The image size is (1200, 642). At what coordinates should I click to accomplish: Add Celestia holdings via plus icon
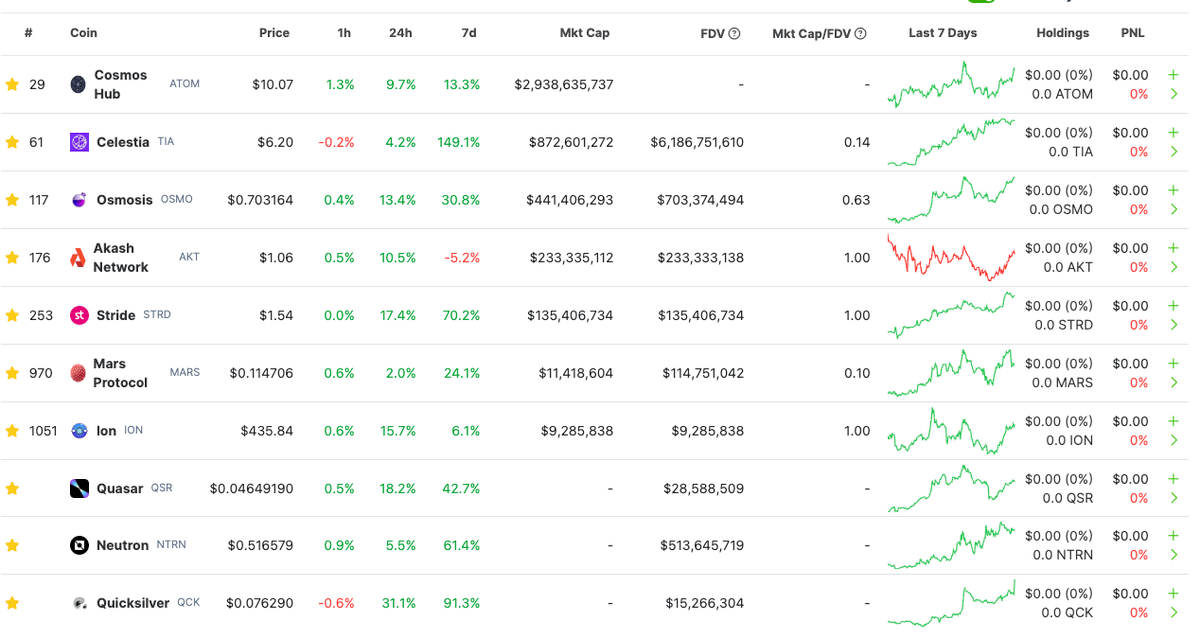point(1173,133)
